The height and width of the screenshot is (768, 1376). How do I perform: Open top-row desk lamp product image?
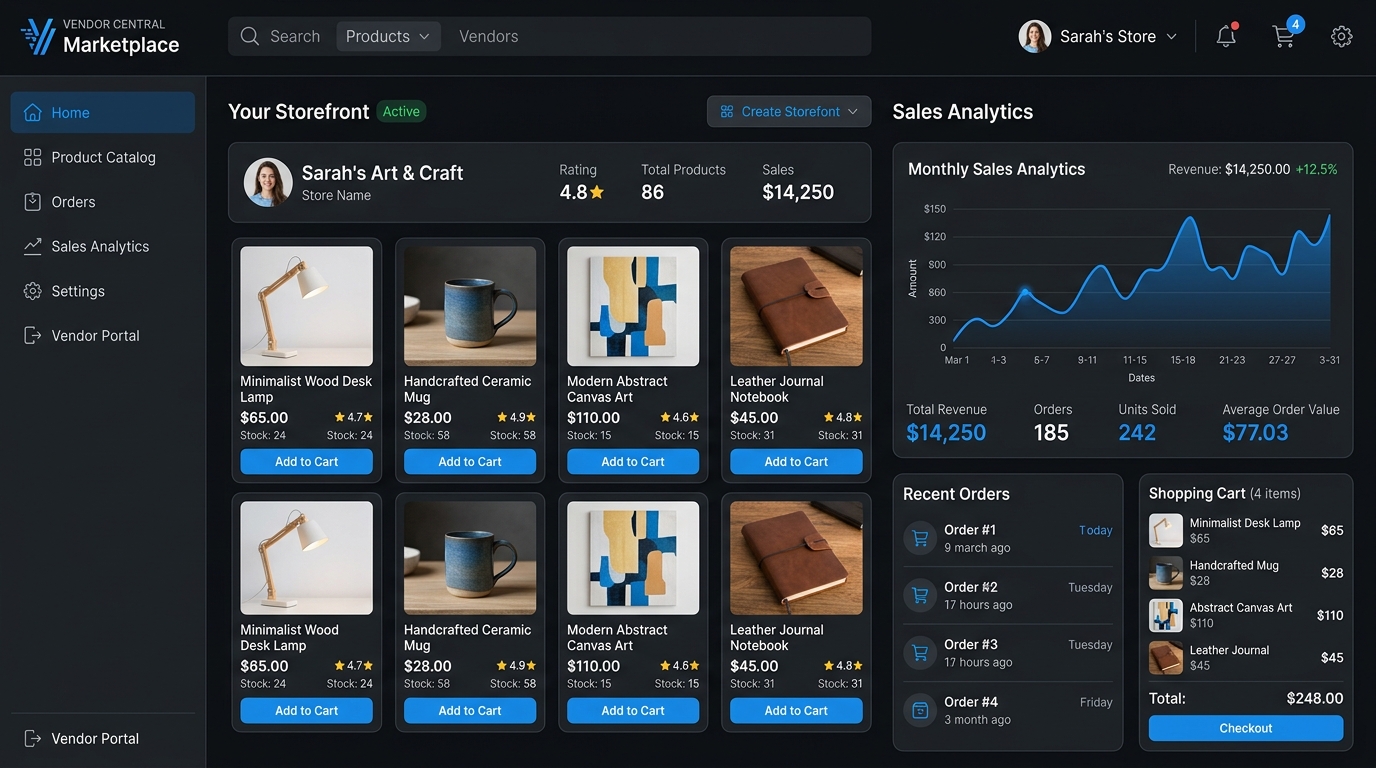307,306
